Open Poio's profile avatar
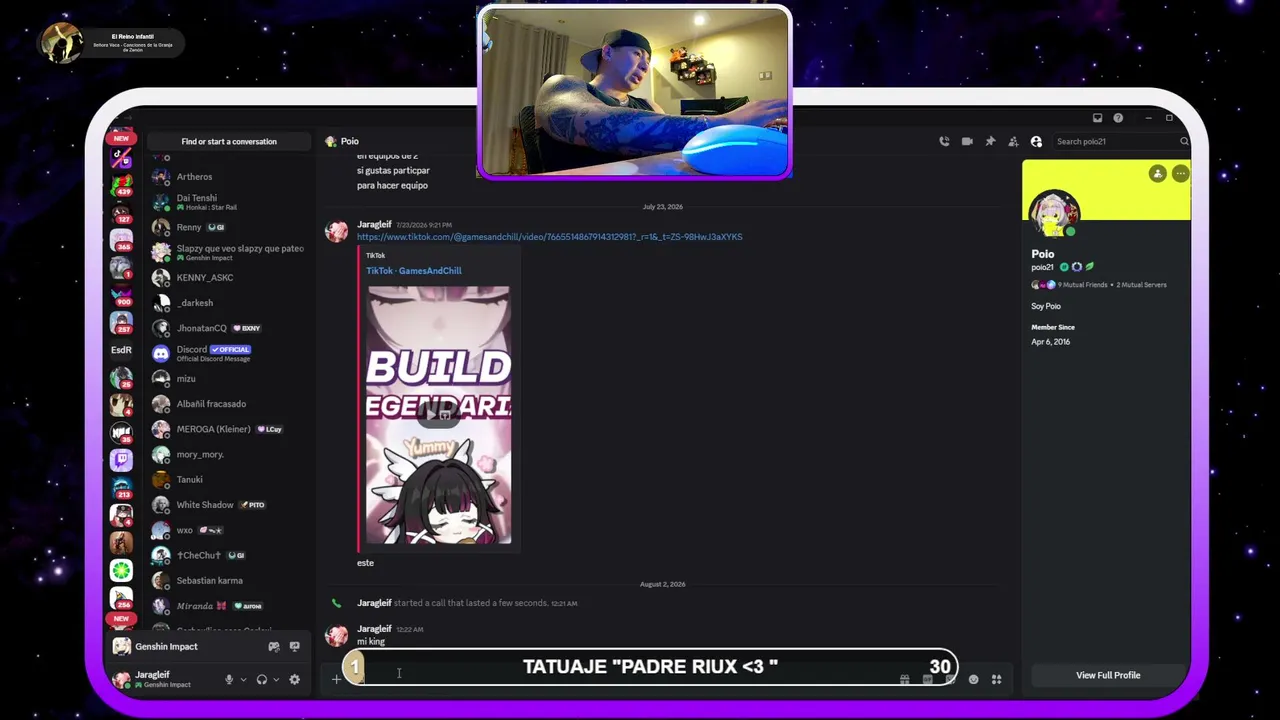 pos(1054,213)
